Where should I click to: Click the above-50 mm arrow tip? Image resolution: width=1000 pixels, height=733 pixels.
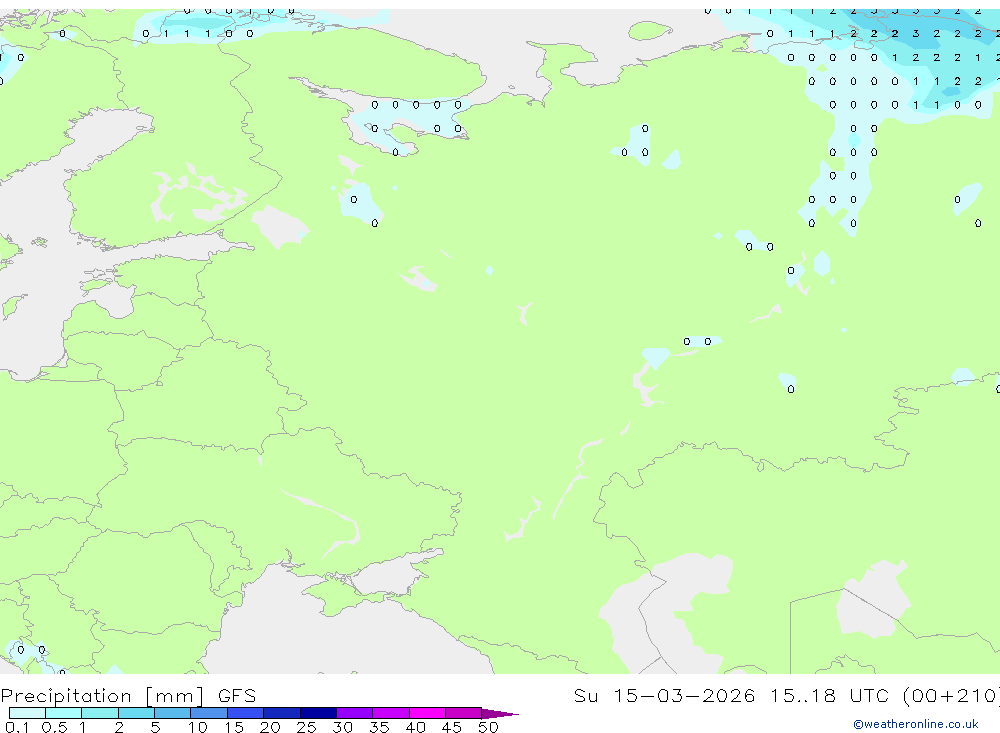tap(500, 713)
